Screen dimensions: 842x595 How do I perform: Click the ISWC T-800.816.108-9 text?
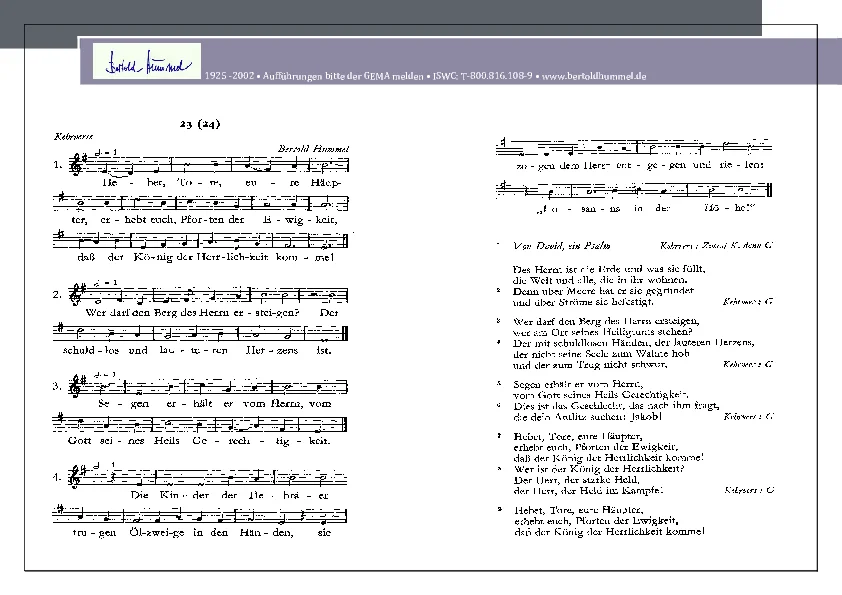482,76
